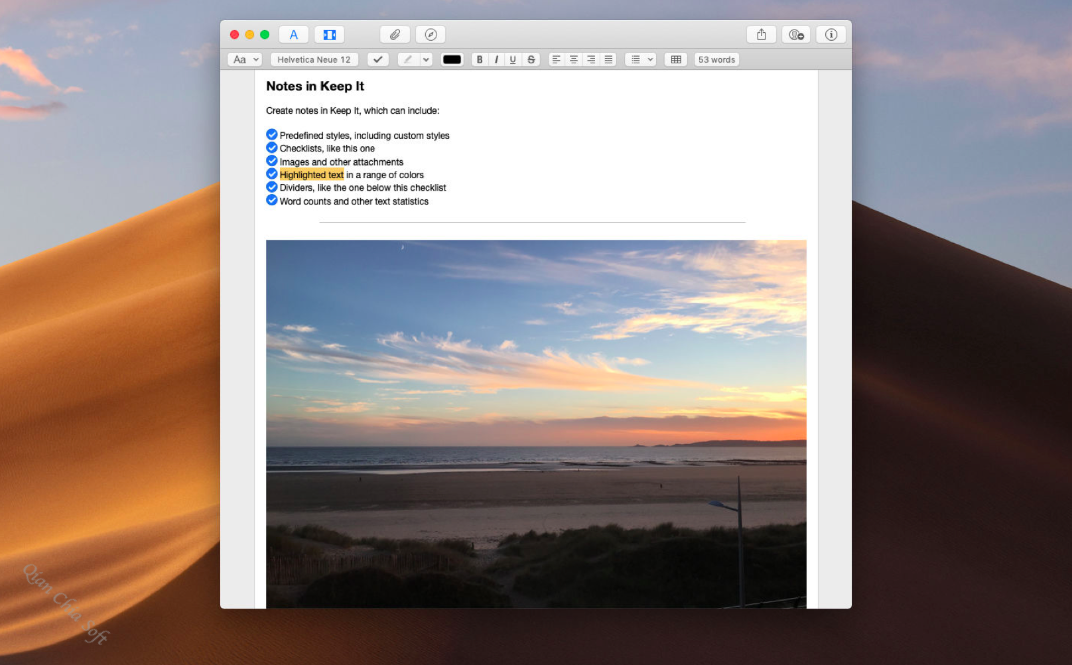Toggle italic formatting
Viewport: 1072px width, 665px height.
496,59
